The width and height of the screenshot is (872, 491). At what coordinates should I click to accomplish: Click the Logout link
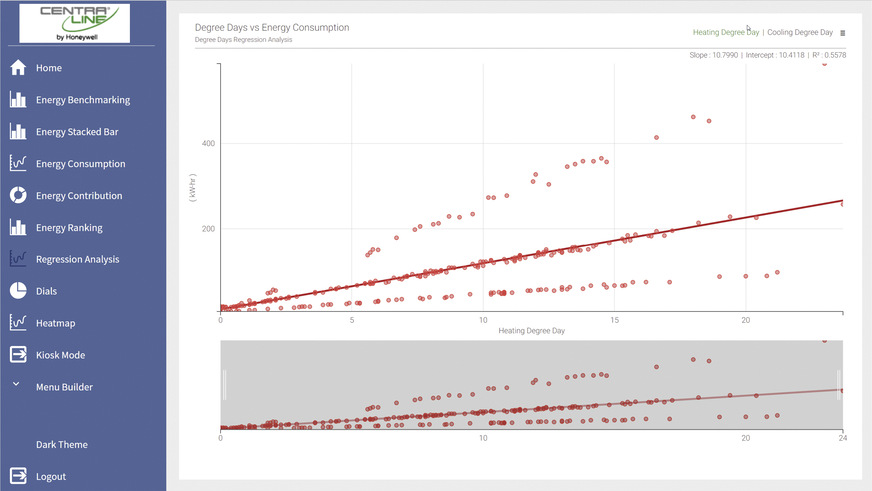pyautogui.click(x=50, y=477)
